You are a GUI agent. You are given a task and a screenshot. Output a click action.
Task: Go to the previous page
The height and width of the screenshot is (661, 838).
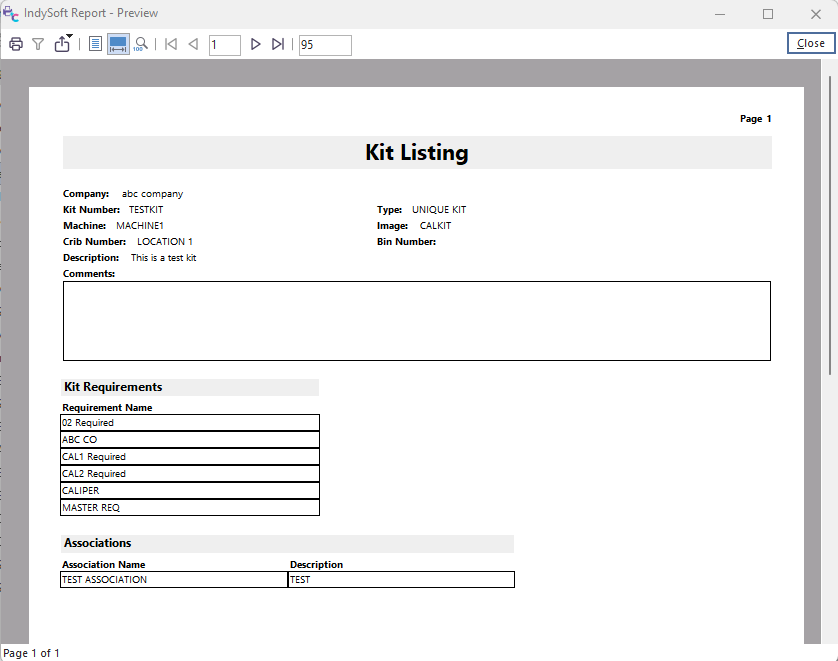(193, 44)
